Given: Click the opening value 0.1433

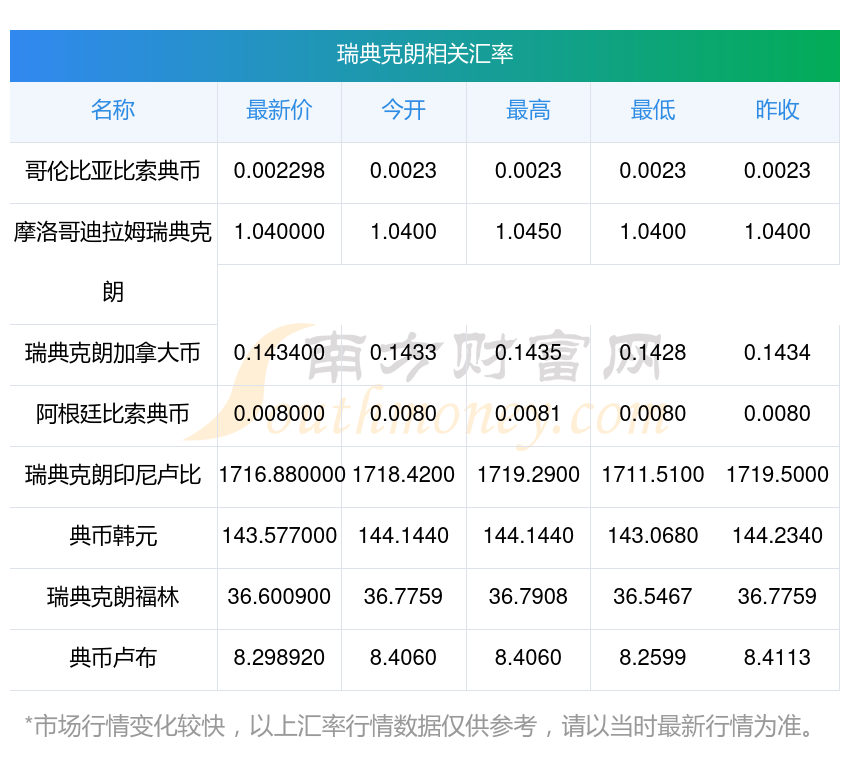Looking at the screenshot, I should (403, 353).
